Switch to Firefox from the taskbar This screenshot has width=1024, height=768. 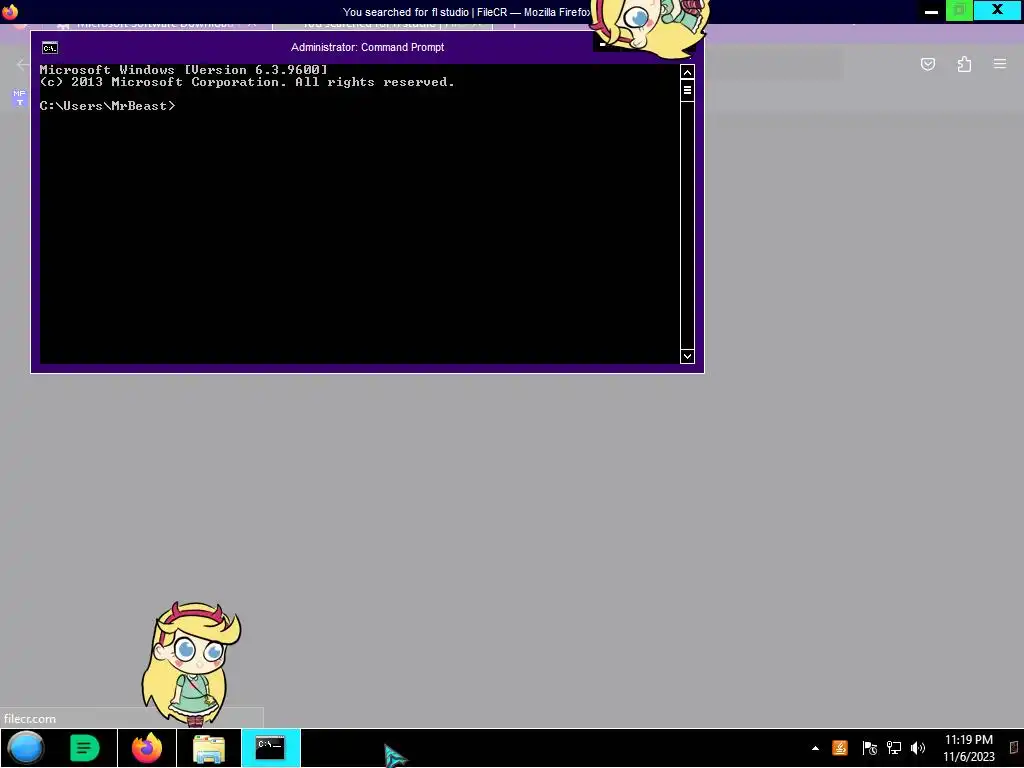click(x=147, y=748)
